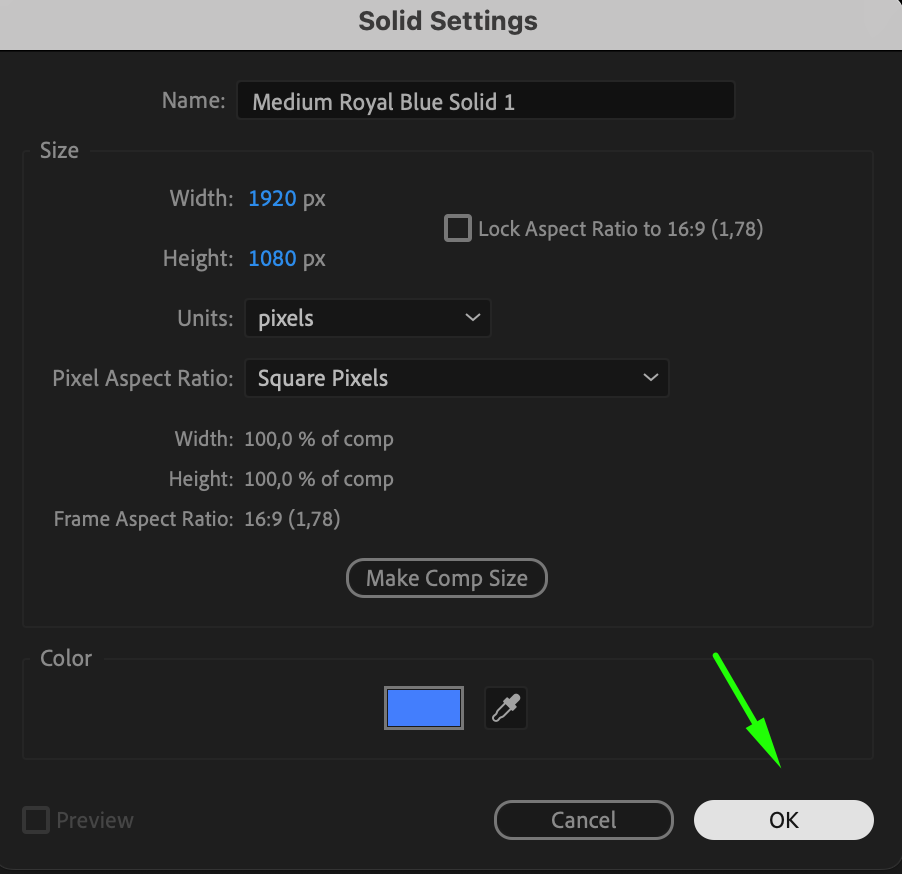This screenshot has height=874, width=902.
Task: Open the blue color swatch picker
Action: click(x=424, y=708)
